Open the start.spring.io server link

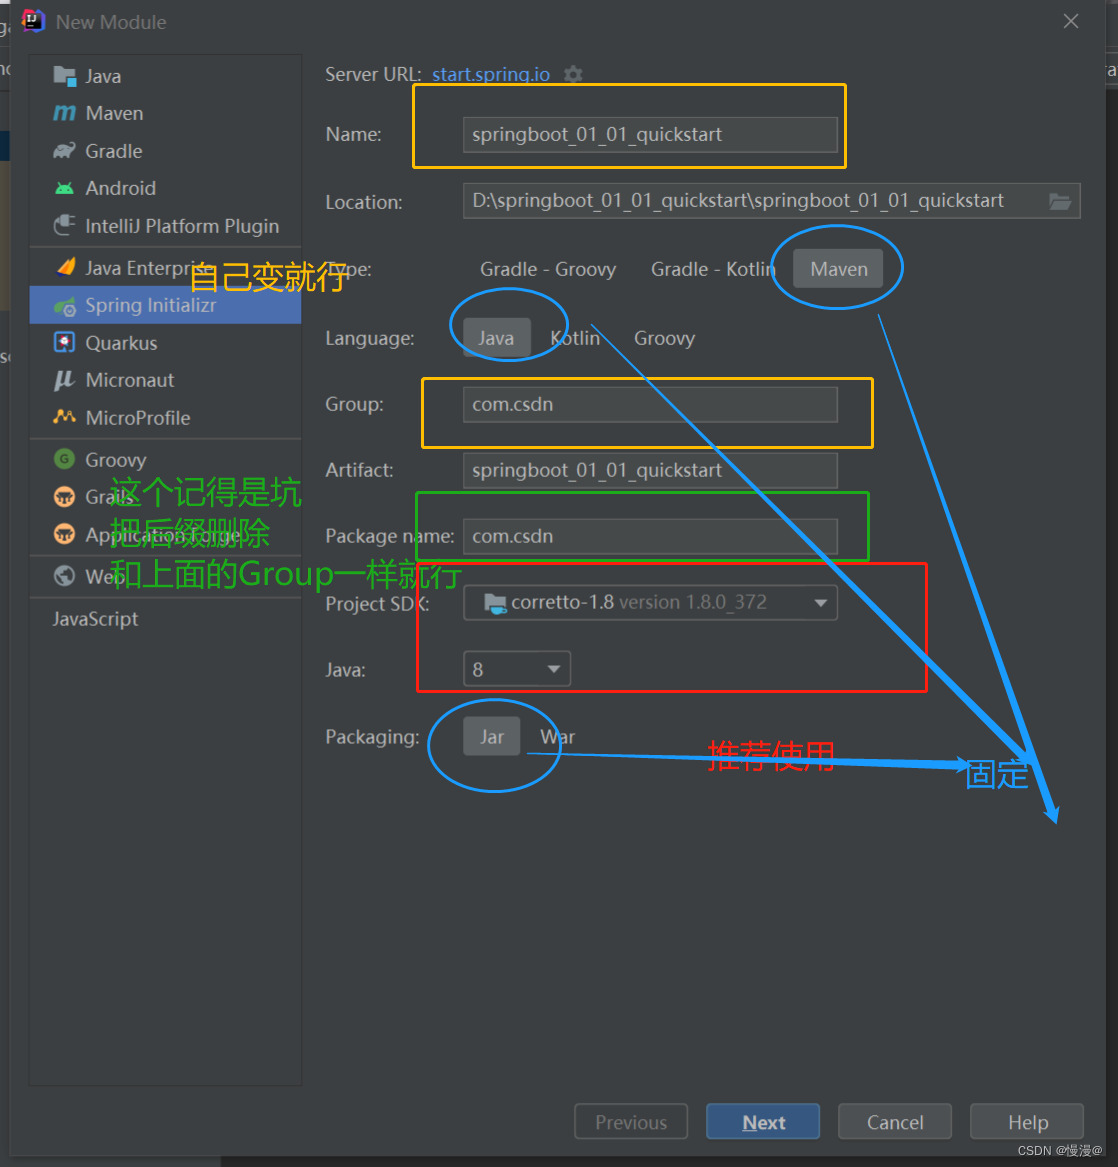point(491,74)
